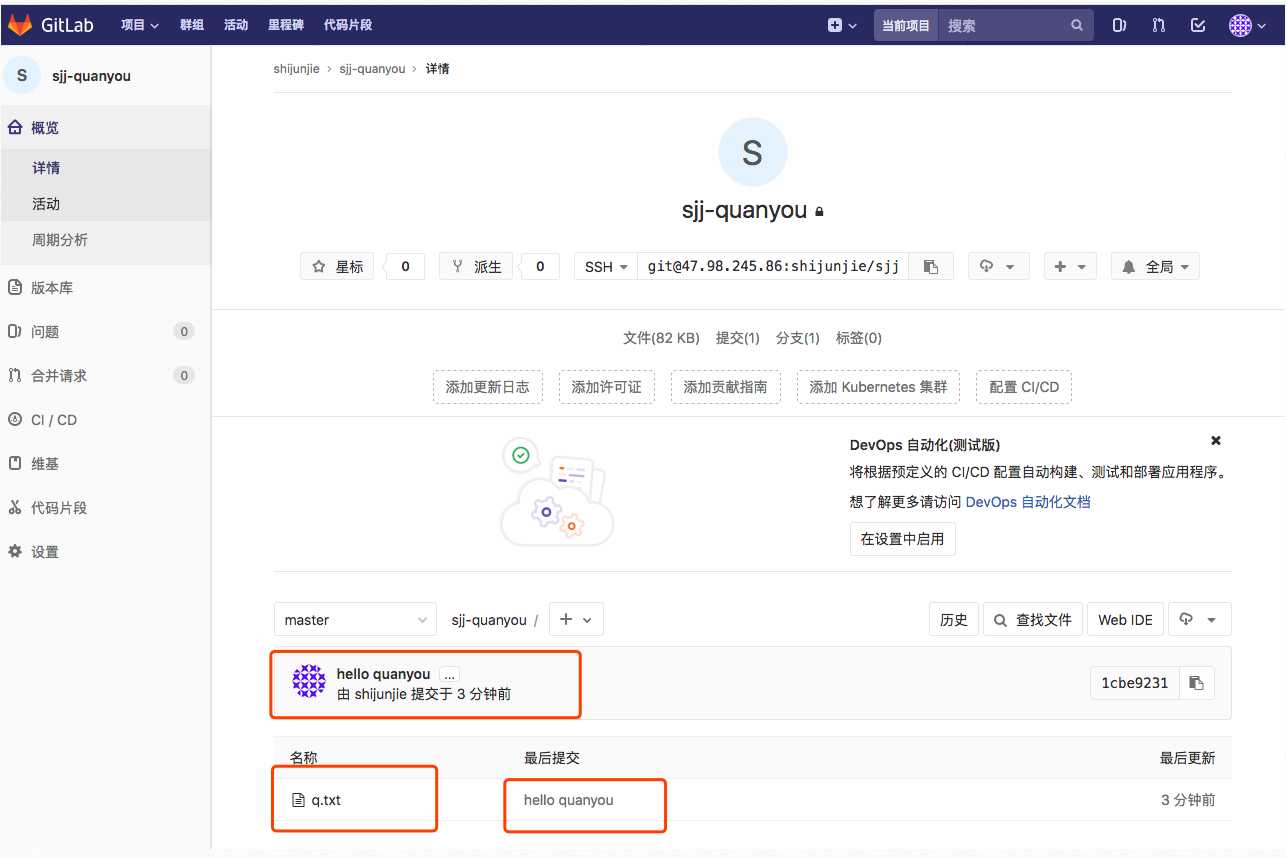Fork the project with 派生 button
1286x858 pixels.
[476, 266]
